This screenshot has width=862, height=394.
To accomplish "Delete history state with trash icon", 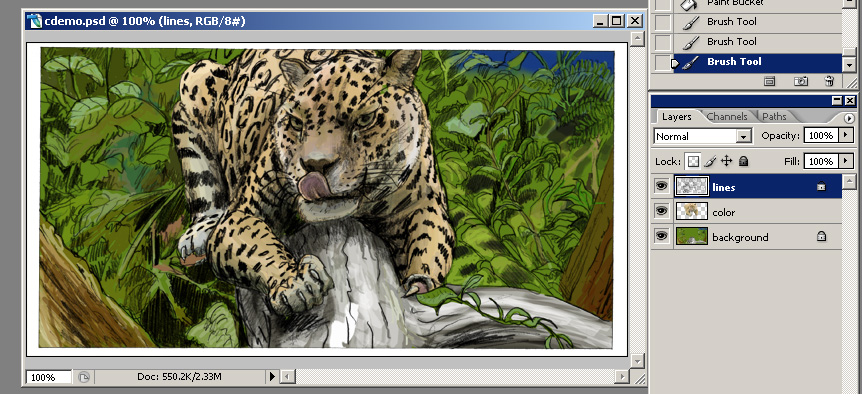I will (x=830, y=81).
